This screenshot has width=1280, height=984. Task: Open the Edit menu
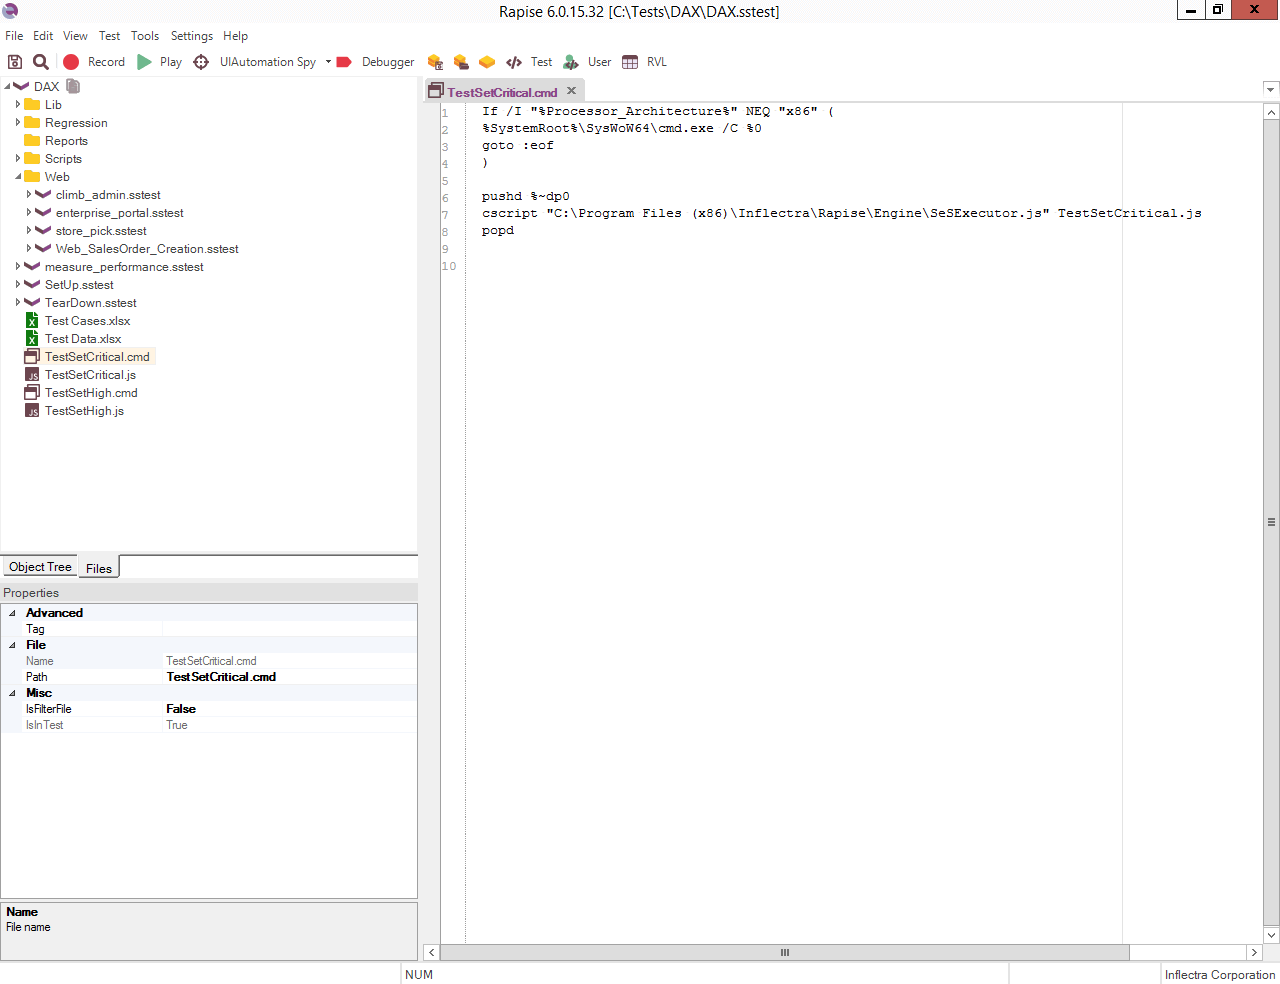[x=43, y=36]
